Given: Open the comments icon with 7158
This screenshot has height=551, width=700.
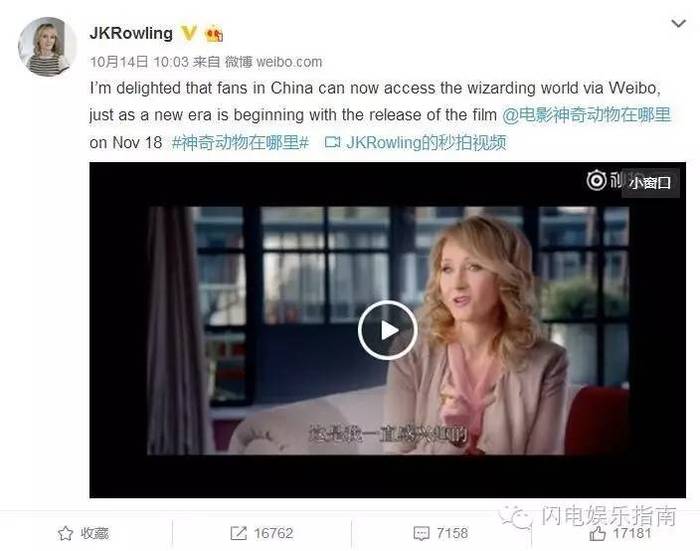Looking at the screenshot, I should pyautogui.click(x=421, y=534).
